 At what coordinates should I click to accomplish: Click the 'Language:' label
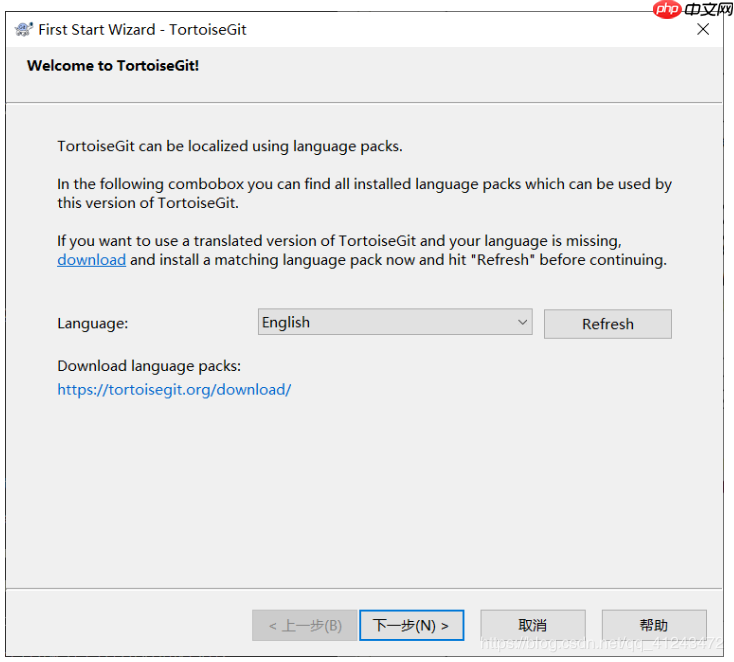tap(93, 323)
